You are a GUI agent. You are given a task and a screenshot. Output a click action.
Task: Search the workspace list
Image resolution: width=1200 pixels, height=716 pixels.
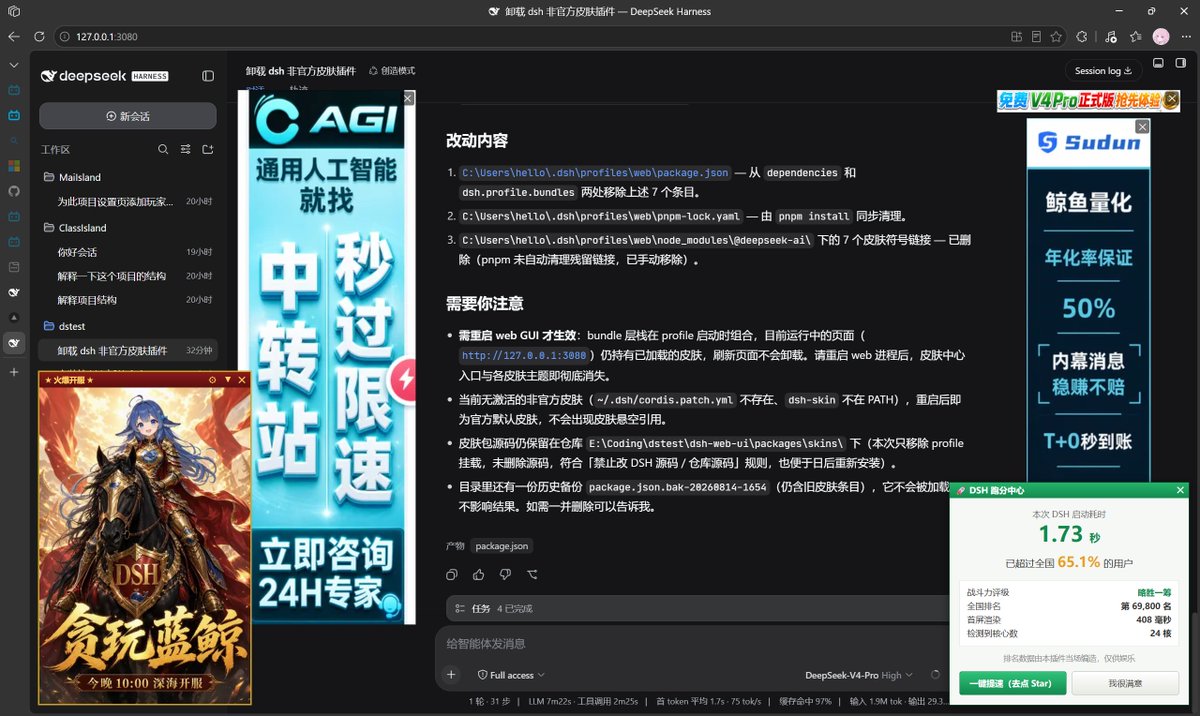tap(163, 150)
